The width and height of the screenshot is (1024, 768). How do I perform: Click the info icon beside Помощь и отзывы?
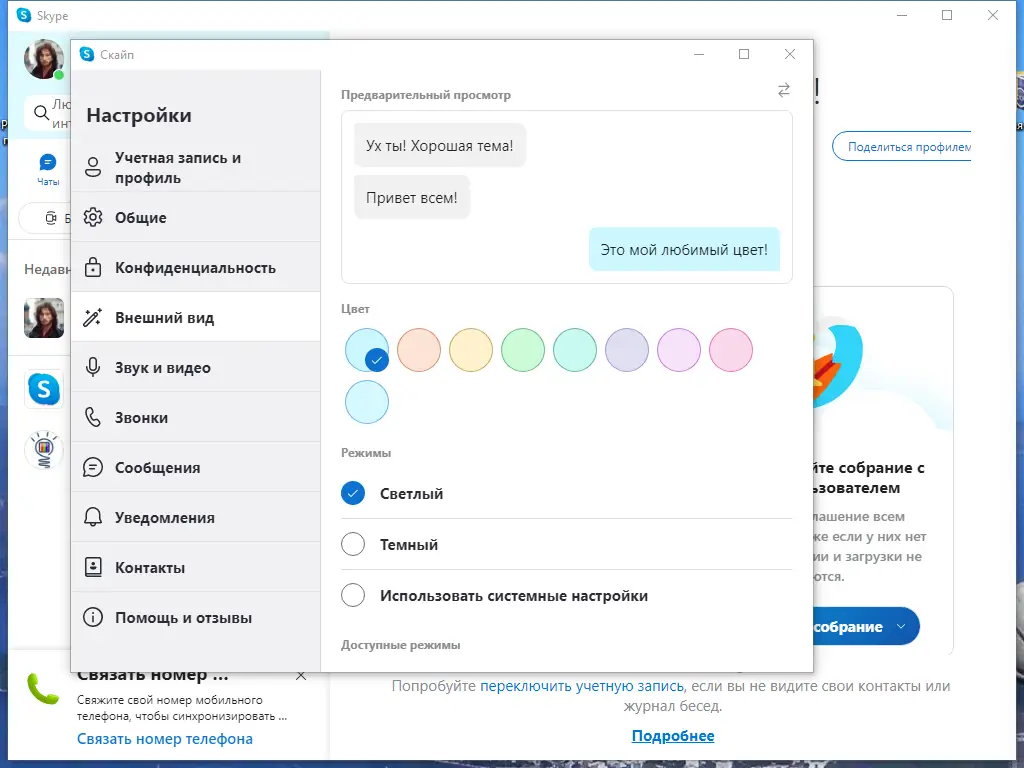(93, 617)
